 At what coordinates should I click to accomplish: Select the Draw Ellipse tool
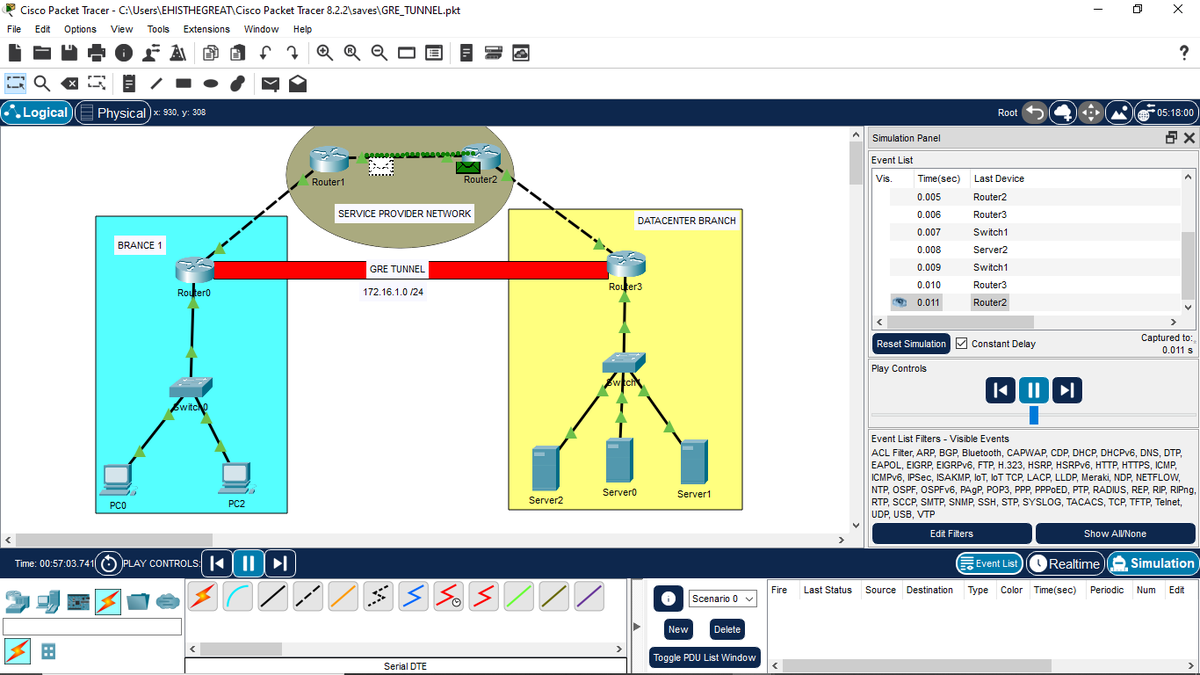pos(210,83)
